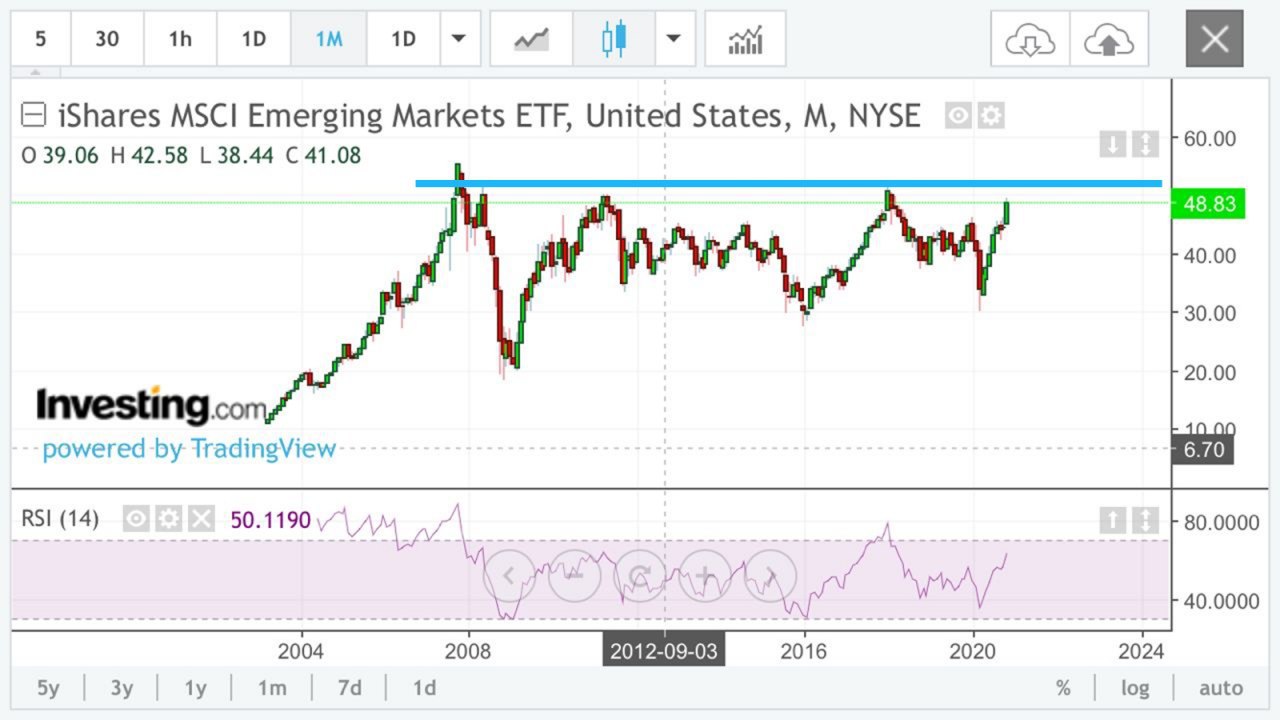Select the area line chart style
The width and height of the screenshot is (1280, 720).
532,39
